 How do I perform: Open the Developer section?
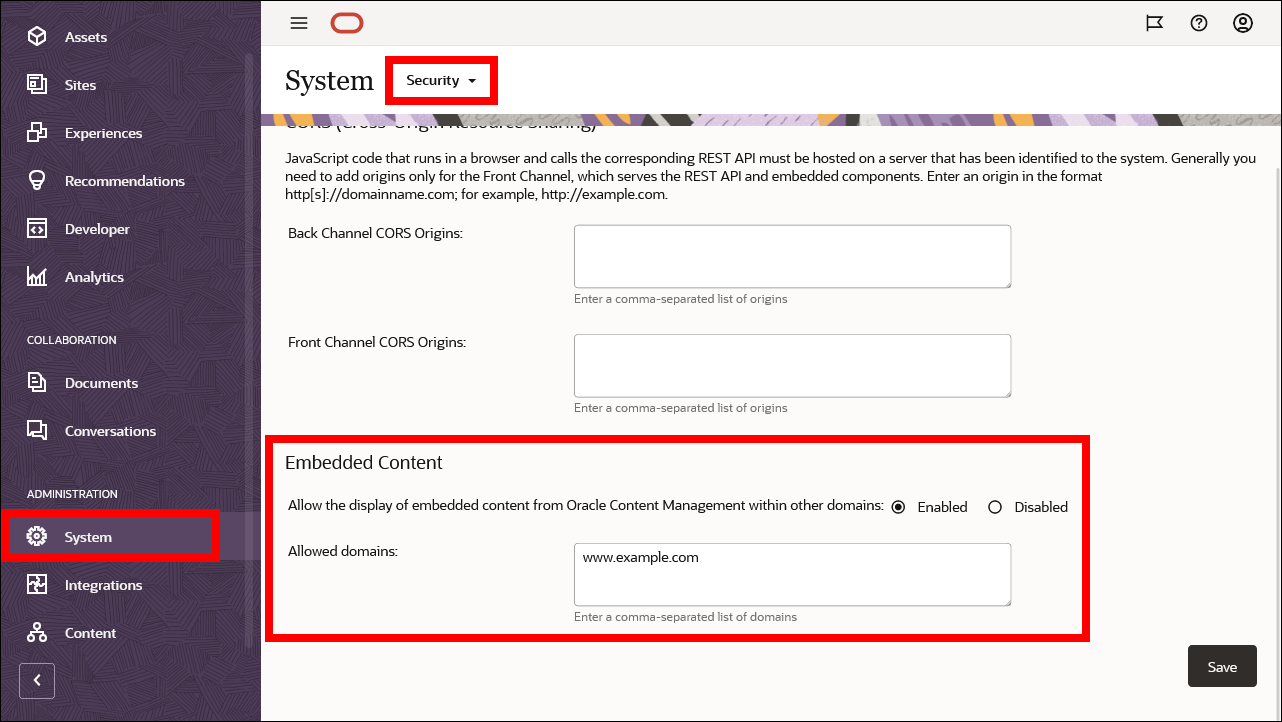pos(96,228)
